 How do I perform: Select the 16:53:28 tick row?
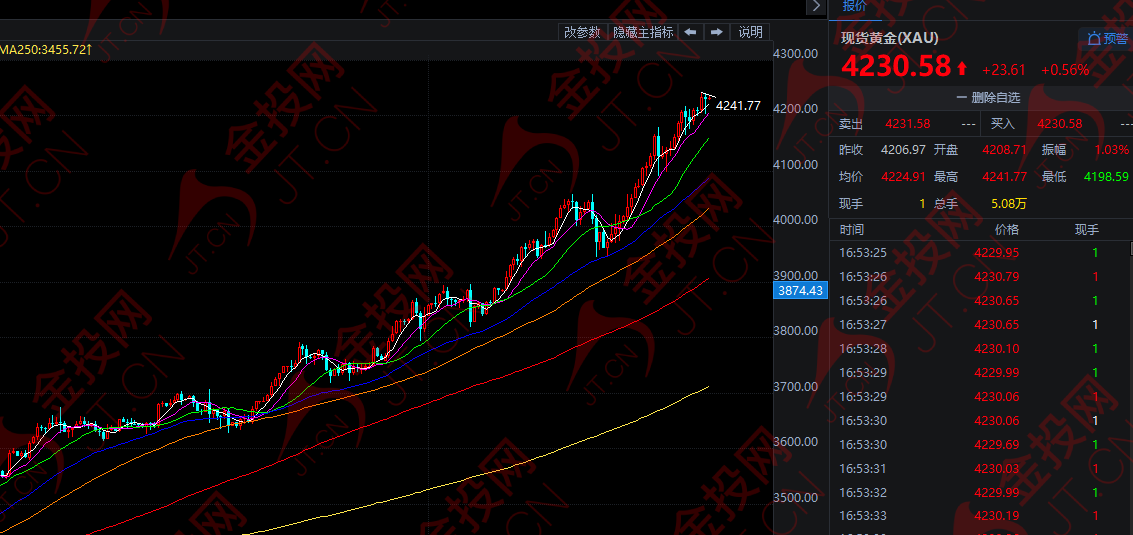[979, 348]
